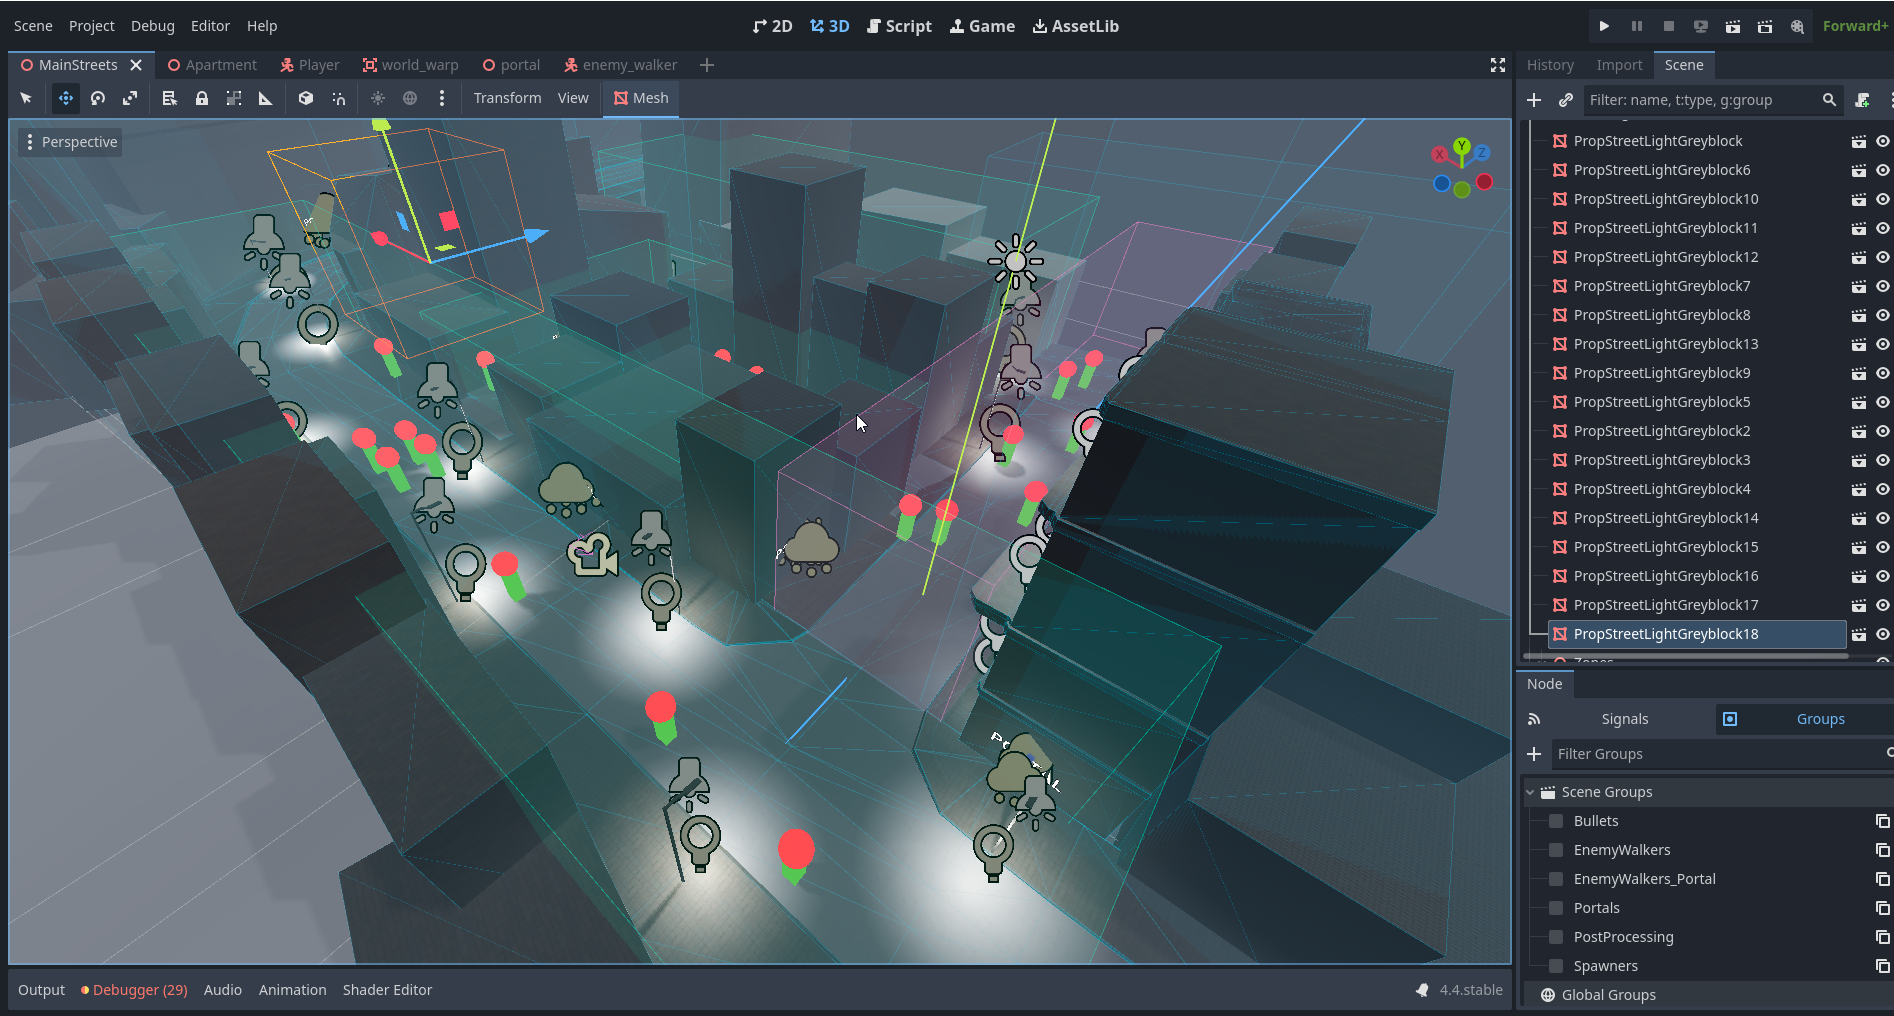Open the Debugger (29) bottom panel
The height and width of the screenshot is (1016, 1894).
134,990
